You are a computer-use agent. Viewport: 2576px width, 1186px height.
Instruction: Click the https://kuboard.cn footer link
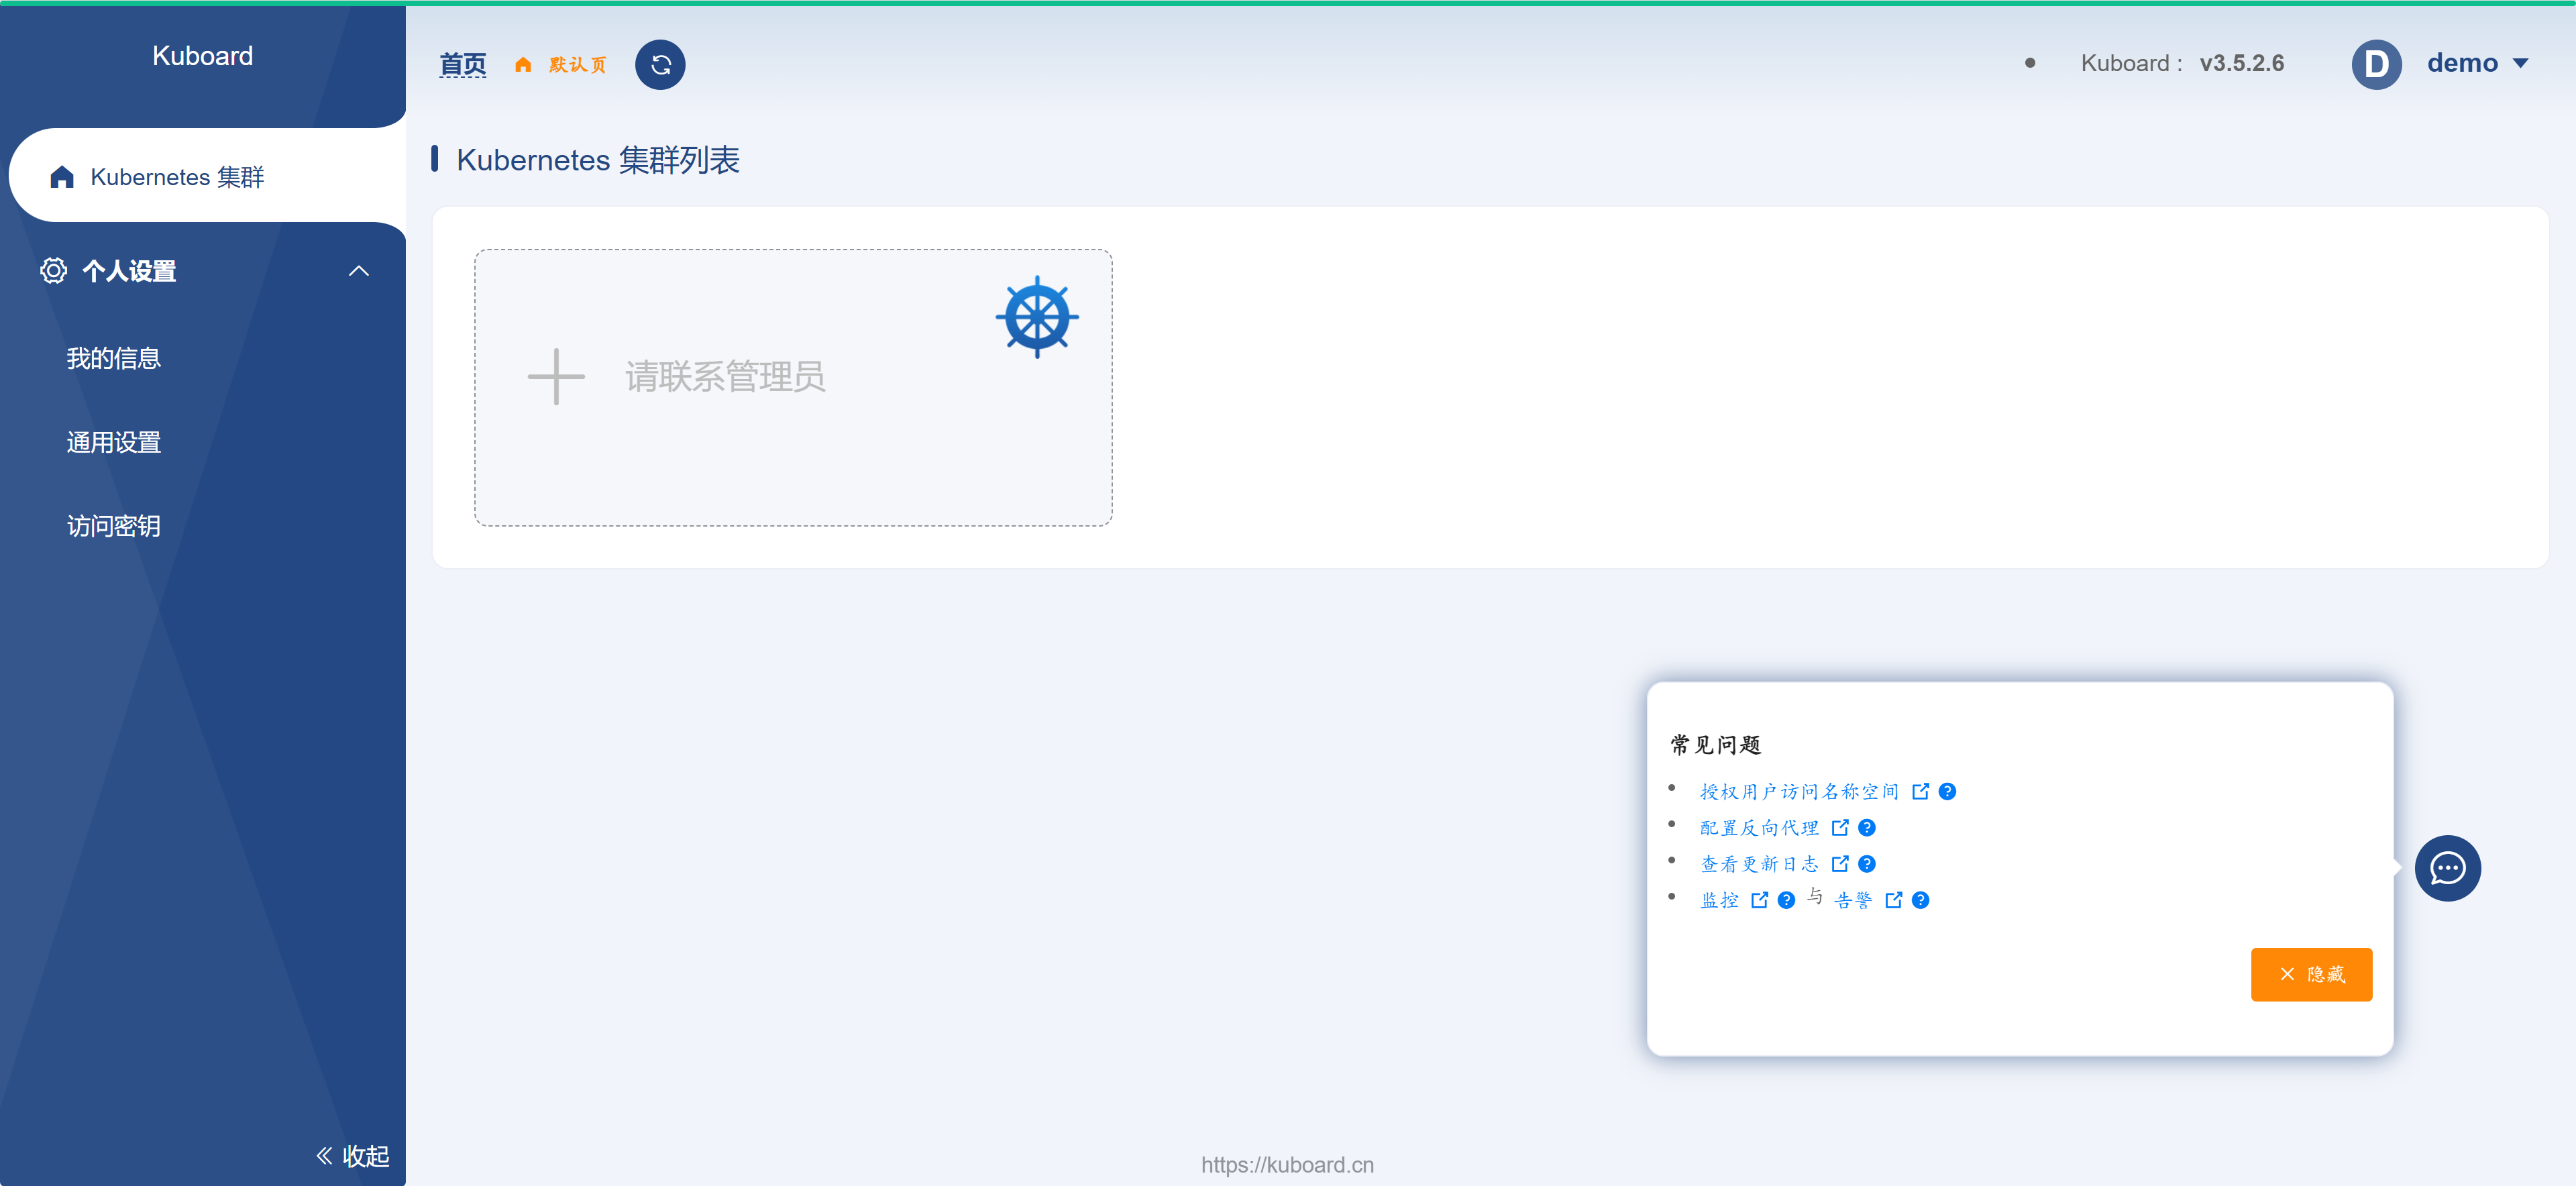click(1287, 1165)
